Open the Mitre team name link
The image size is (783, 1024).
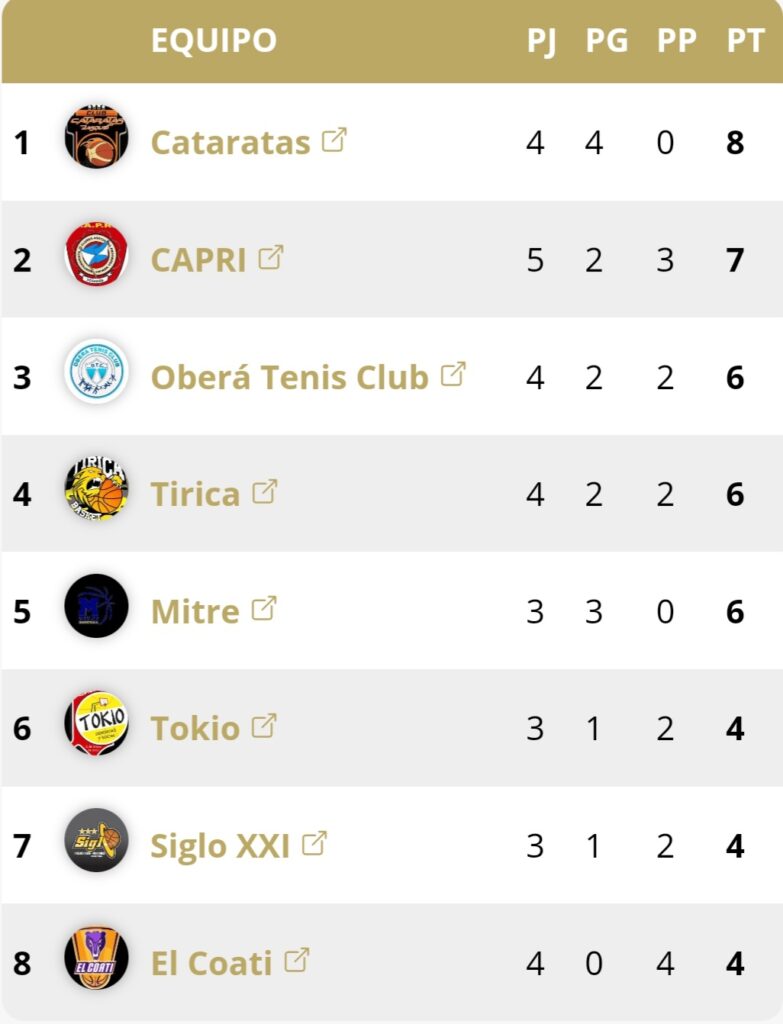[x=195, y=611]
